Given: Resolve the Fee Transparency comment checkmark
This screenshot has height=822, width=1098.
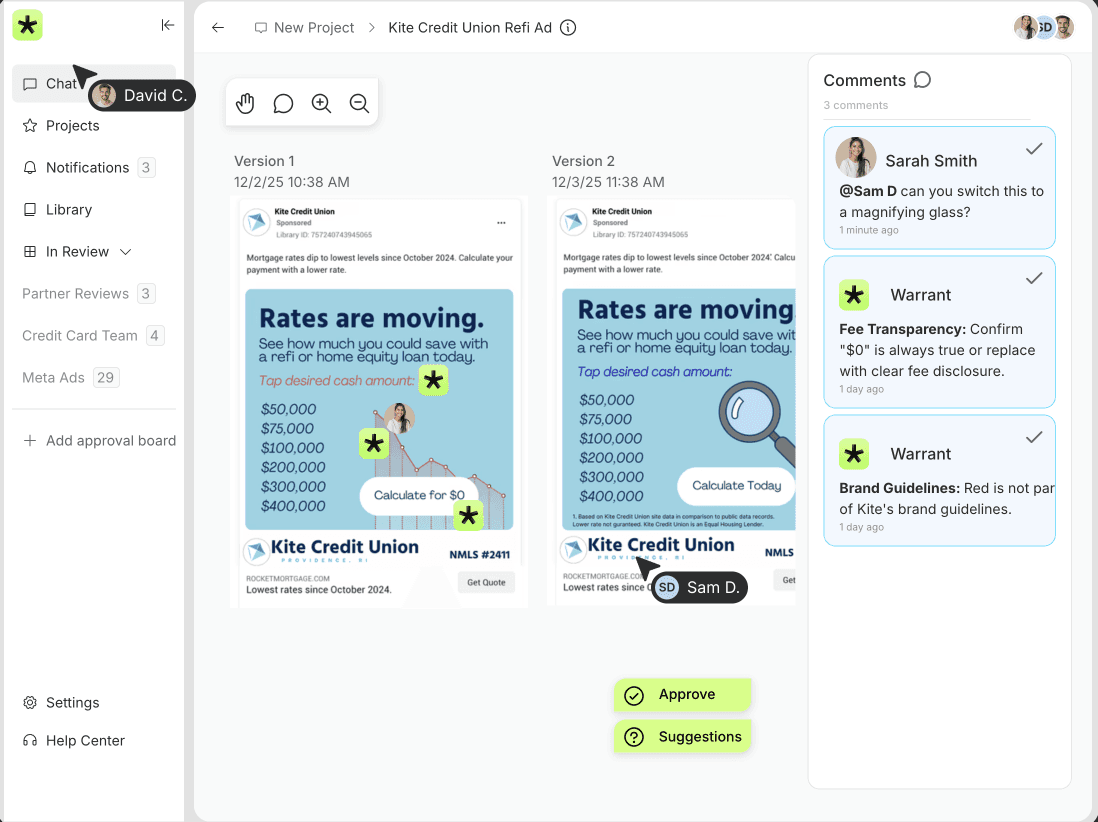Looking at the screenshot, I should (x=1034, y=278).
